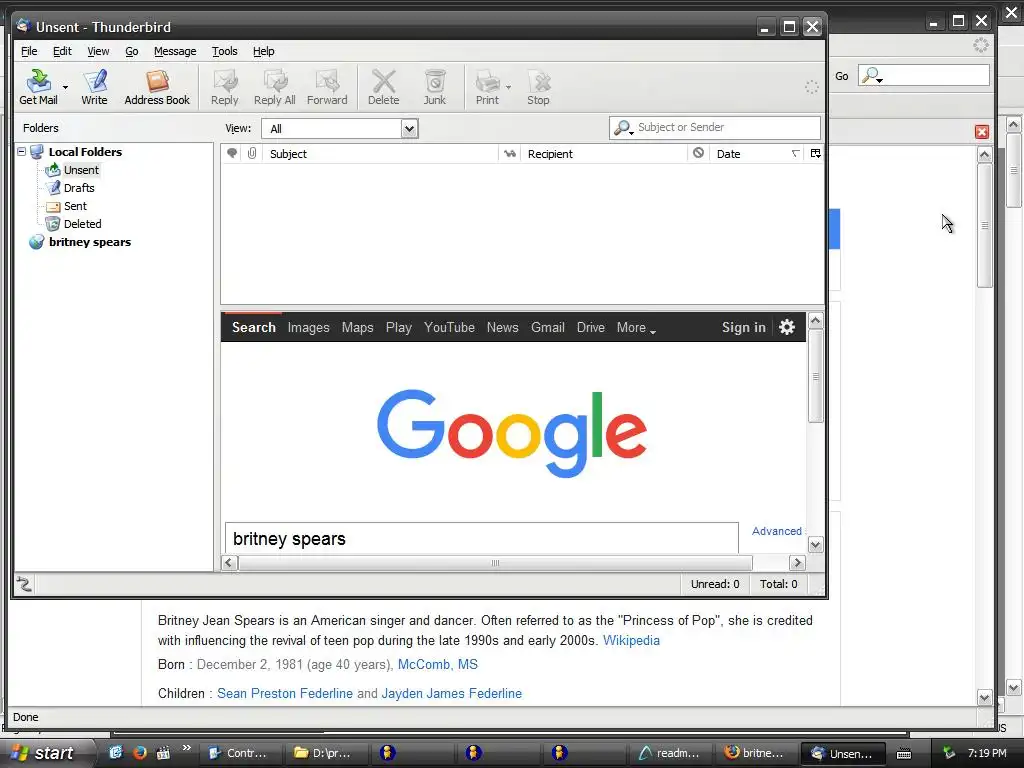Click the Google search box with britney spears
Image resolution: width=1024 pixels, height=768 pixels.
click(x=482, y=538)
